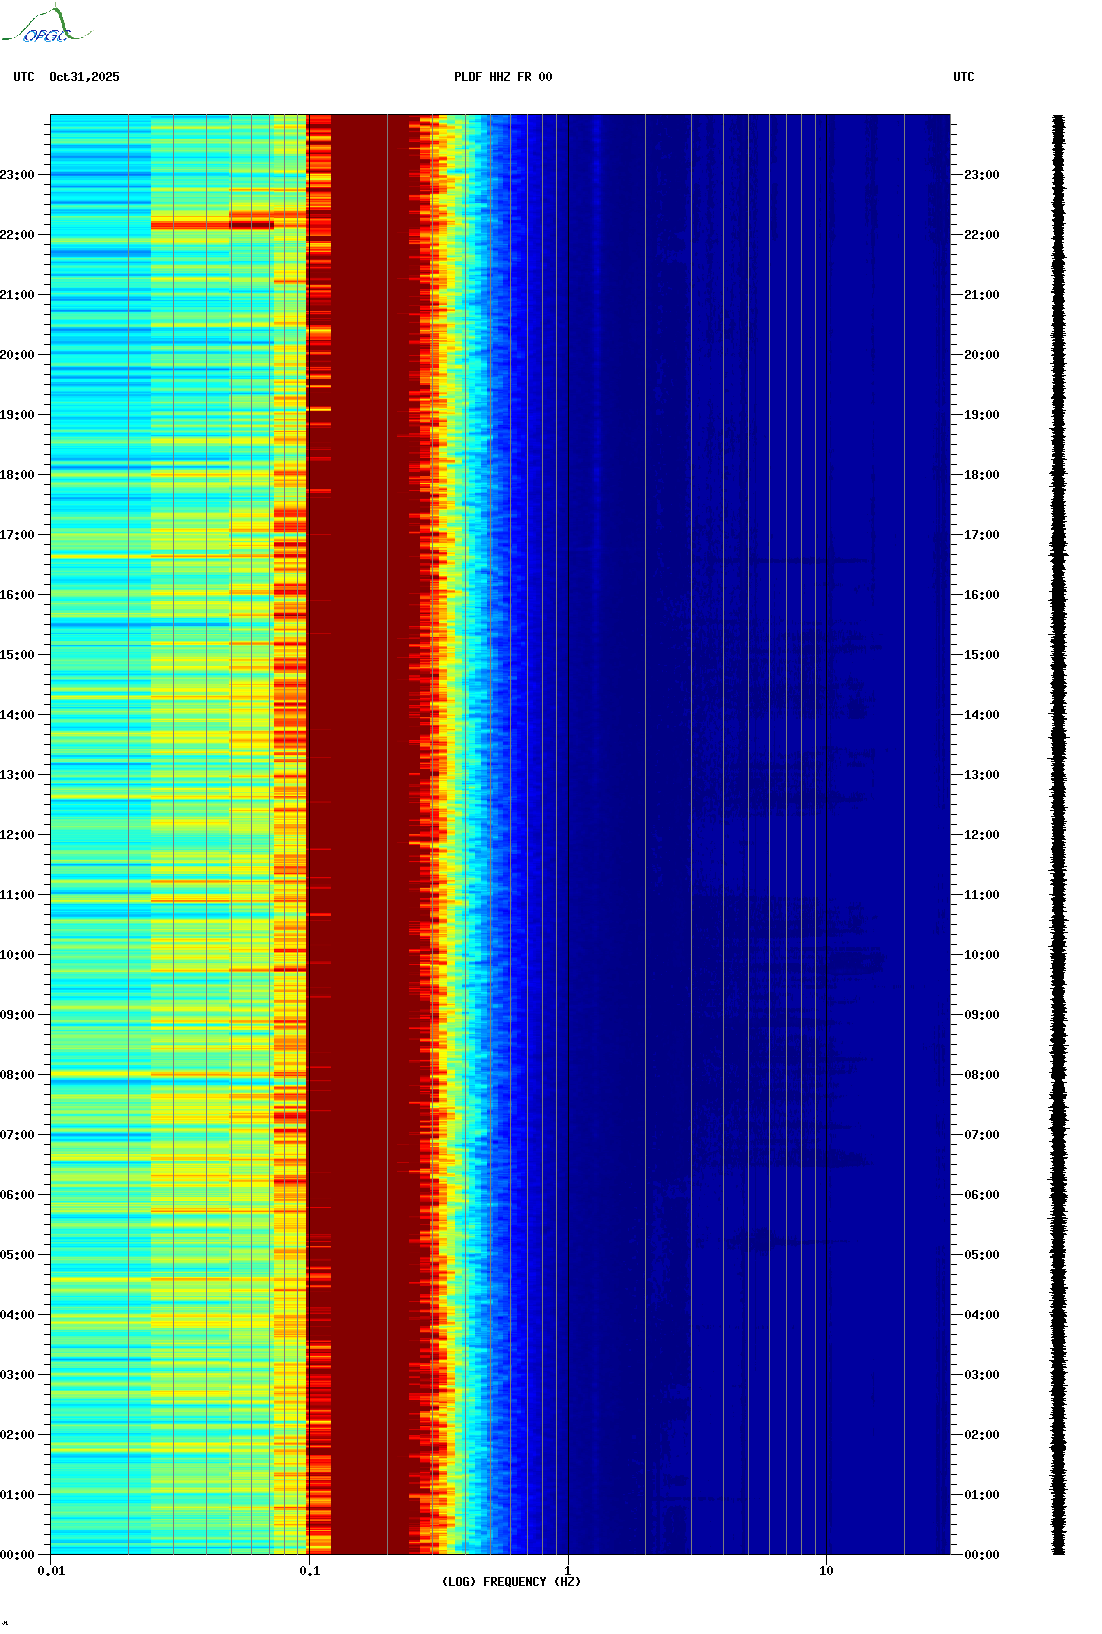The image size is (1102, 1634).
Task: Click 13:00 on the left time axis
Action: pyautogui.click(x=17, y=775)
